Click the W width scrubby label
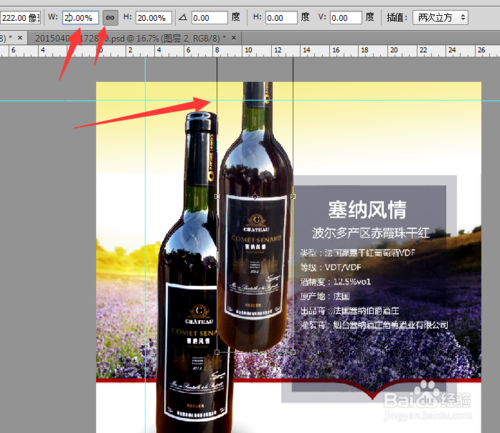500x433 pixels. pos(53,17)
